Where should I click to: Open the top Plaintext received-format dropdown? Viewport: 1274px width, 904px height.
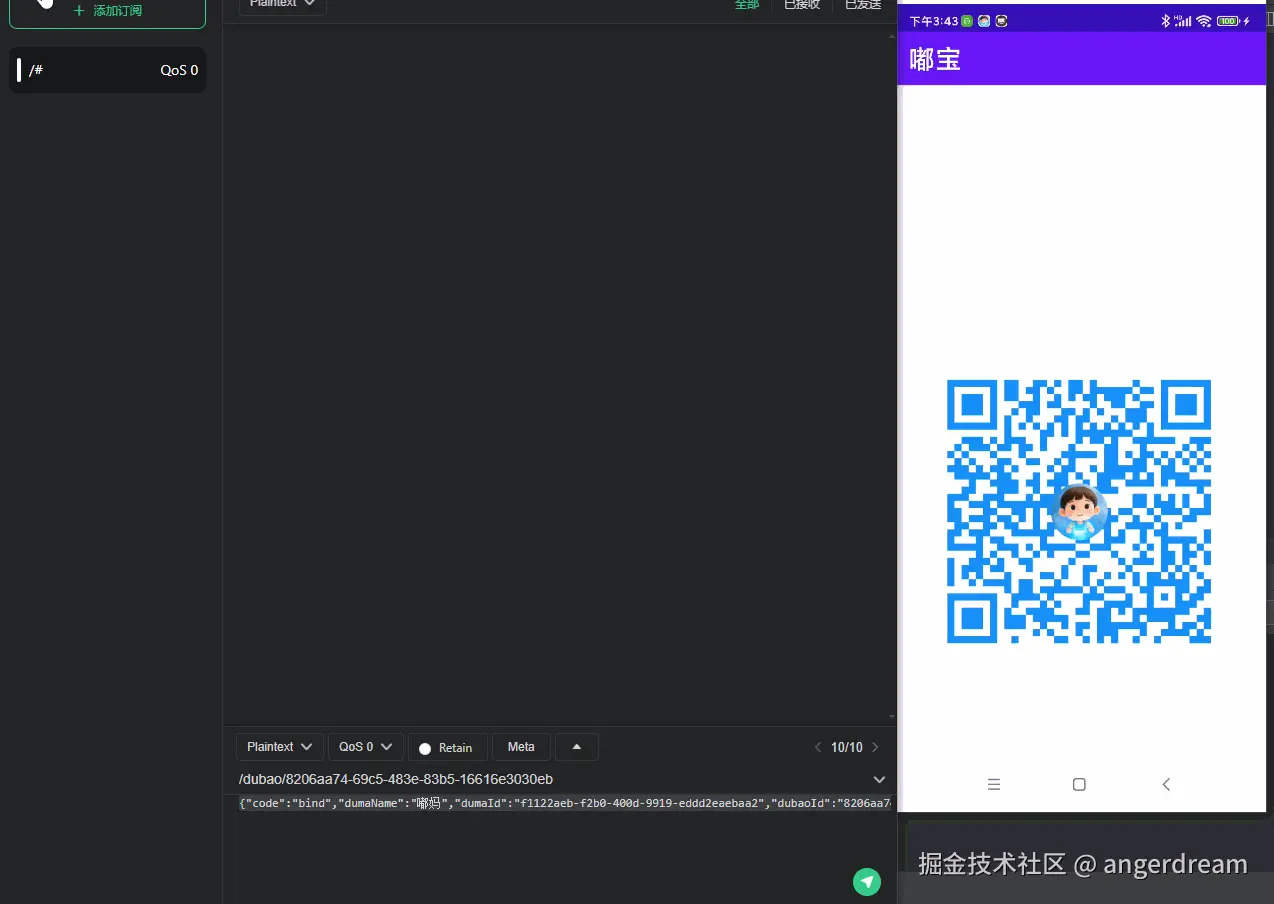coord(282,4)
